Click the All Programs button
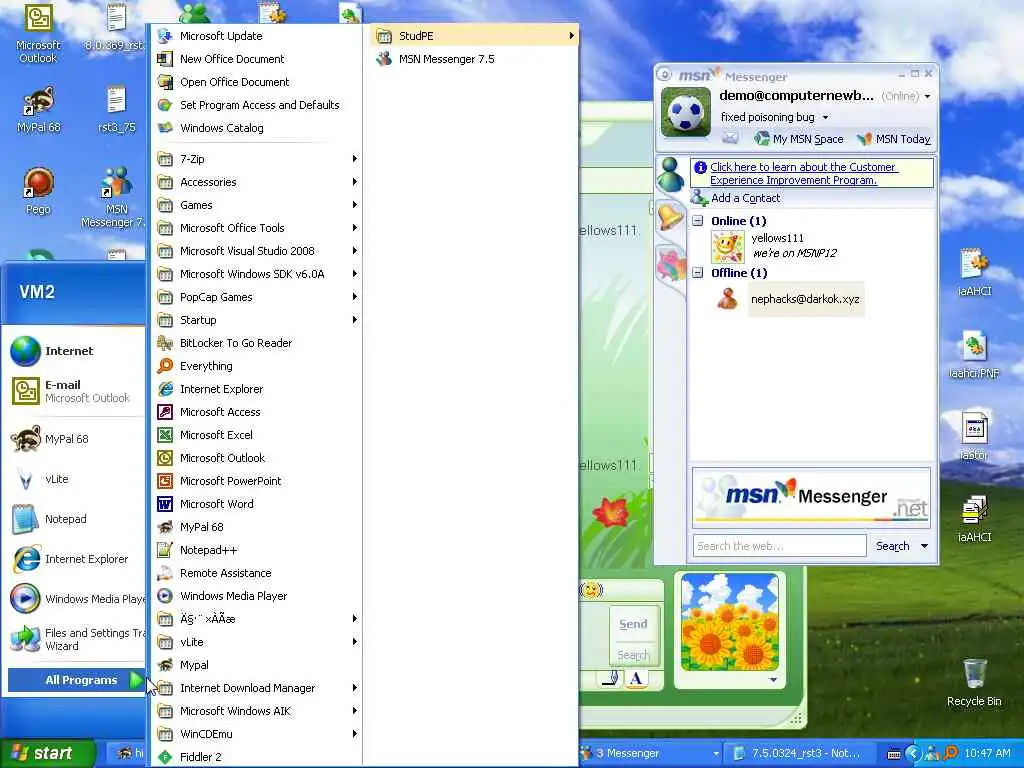The width and height of the screenshot is (1024, 768). (x=76, y=680)
